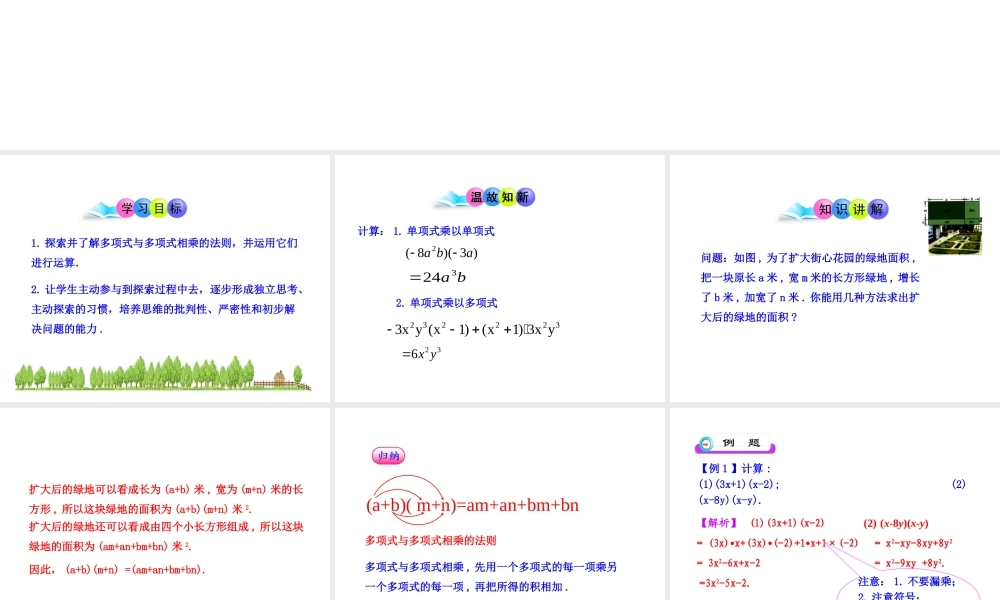Click the (2) label on example slide

960,483
